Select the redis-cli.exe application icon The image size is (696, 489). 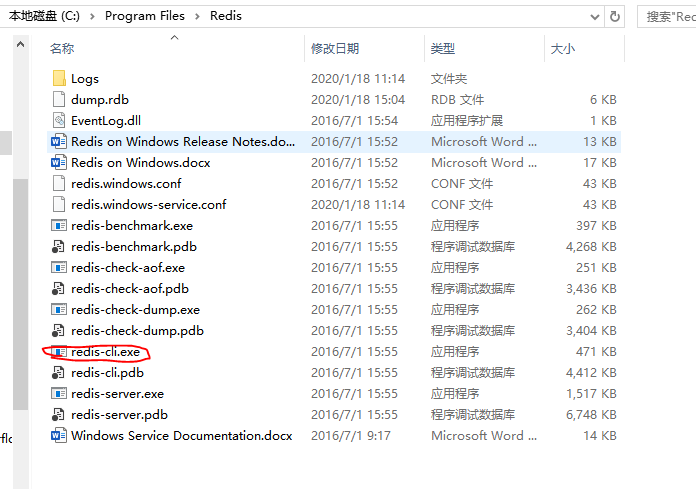coord(59,352)
